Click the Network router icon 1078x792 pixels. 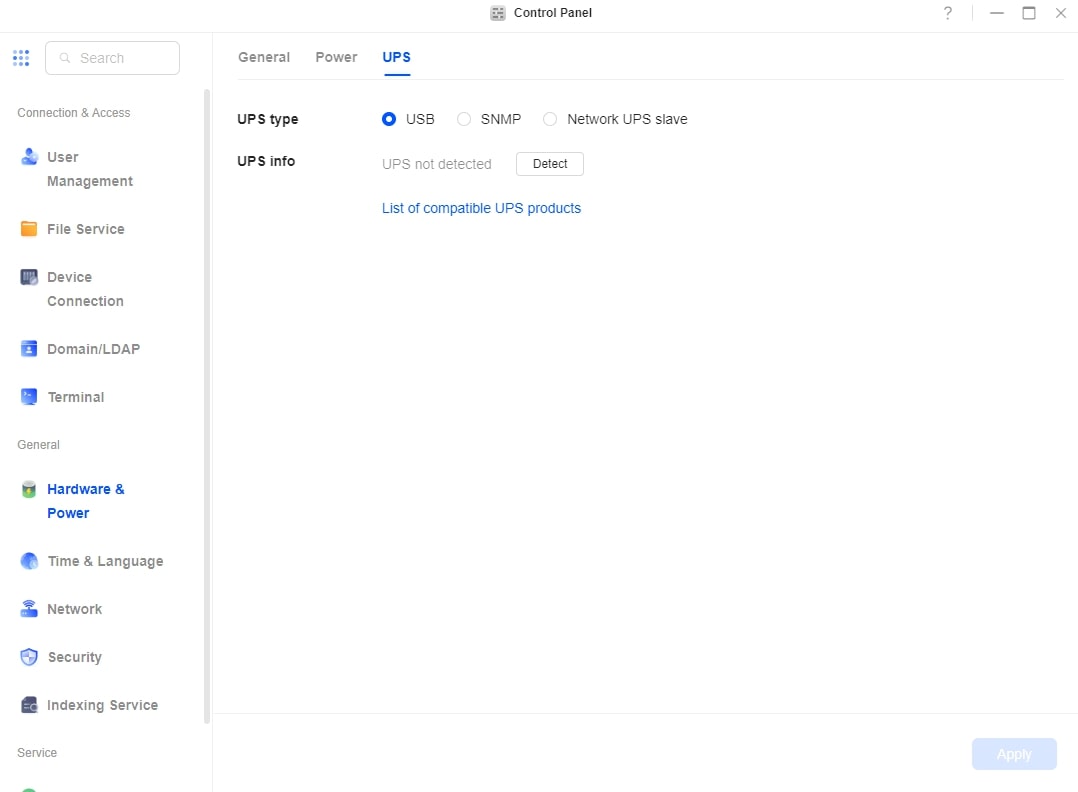tap(29, 609)
